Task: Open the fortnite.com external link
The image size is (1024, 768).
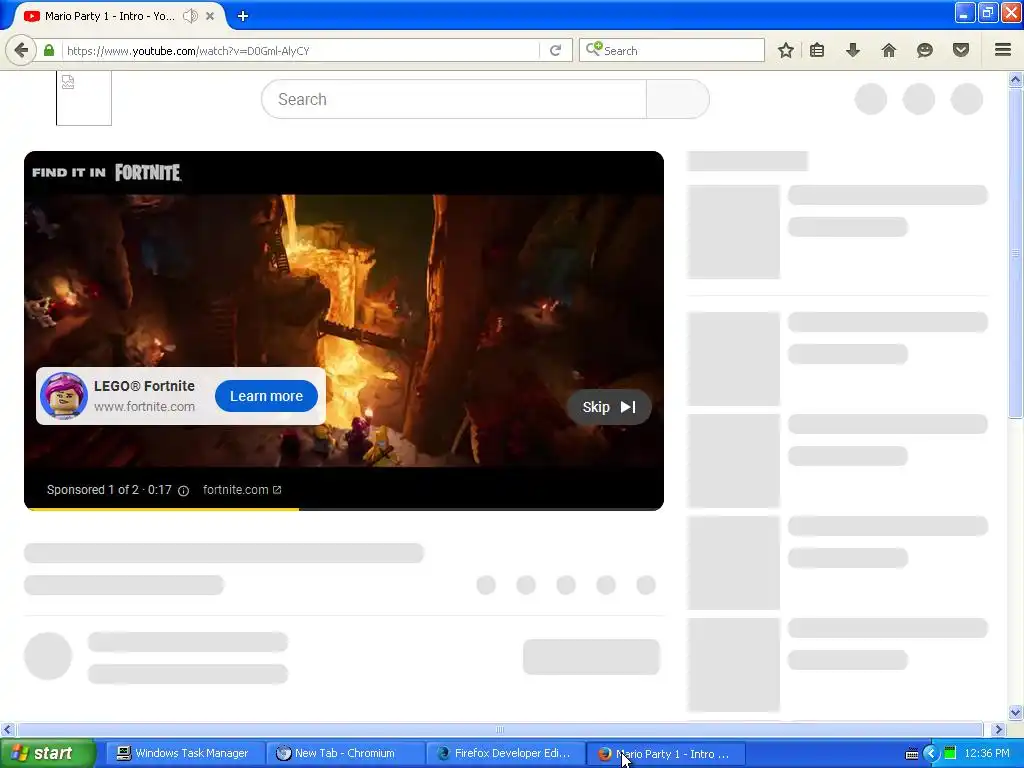Action: click(242, 490)
